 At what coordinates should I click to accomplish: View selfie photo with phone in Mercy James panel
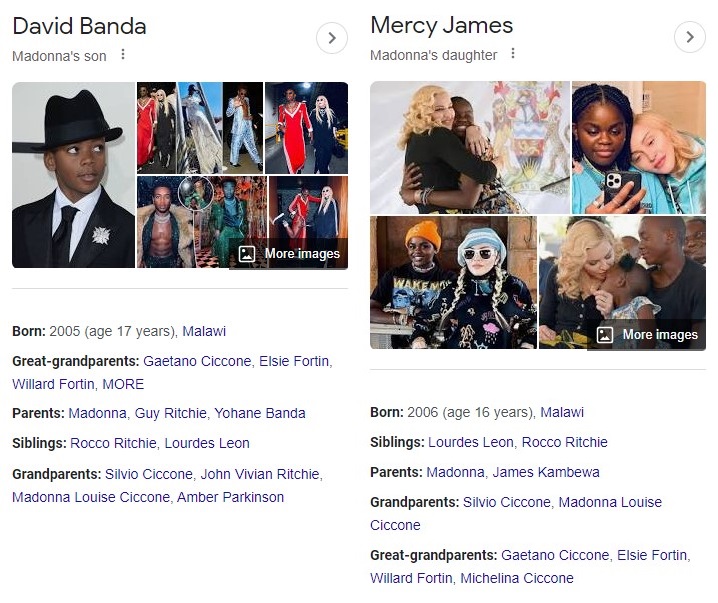(639, 147)
